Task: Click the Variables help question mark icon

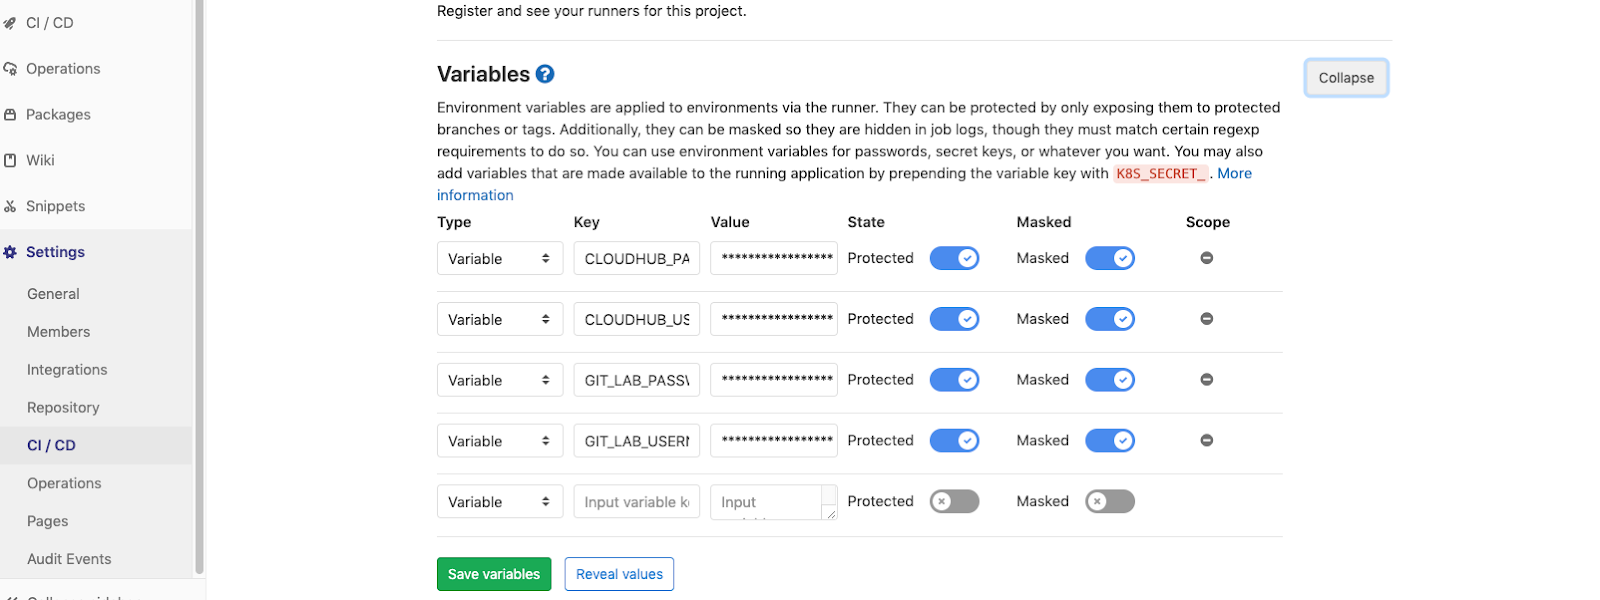Action: coord(545,74)
